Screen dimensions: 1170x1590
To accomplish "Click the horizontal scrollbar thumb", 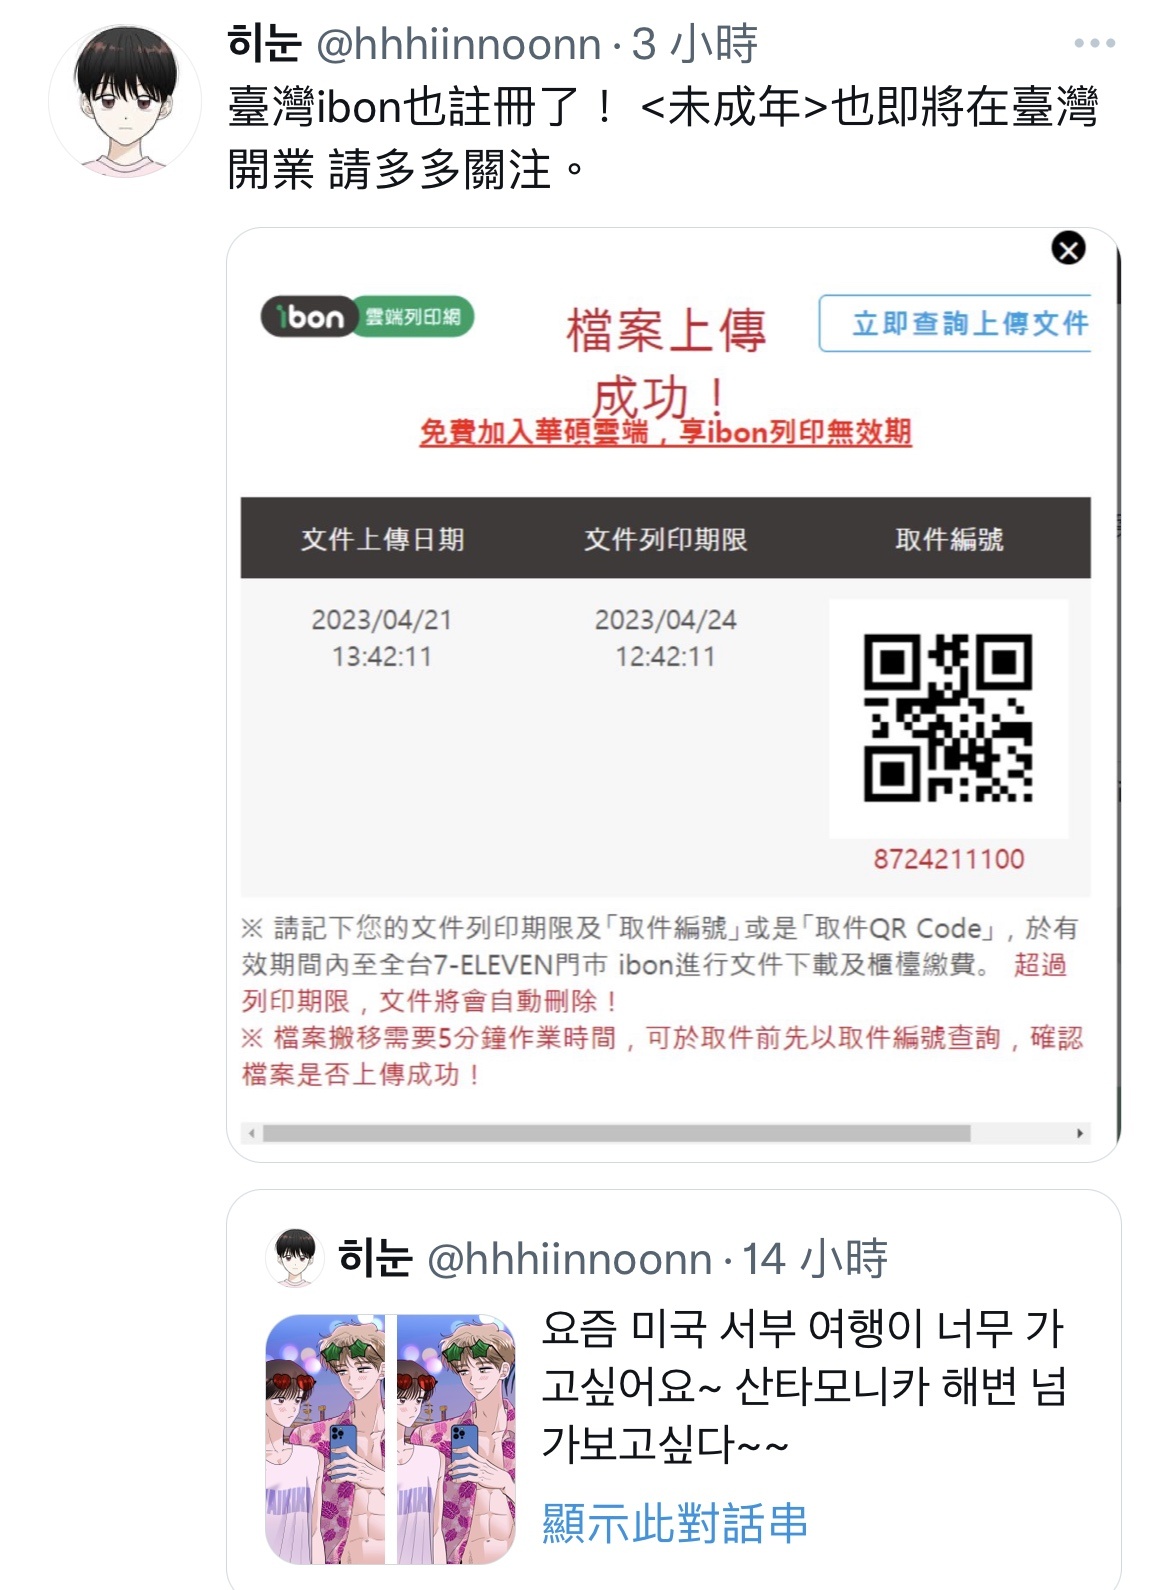I will pos(616,1133).
